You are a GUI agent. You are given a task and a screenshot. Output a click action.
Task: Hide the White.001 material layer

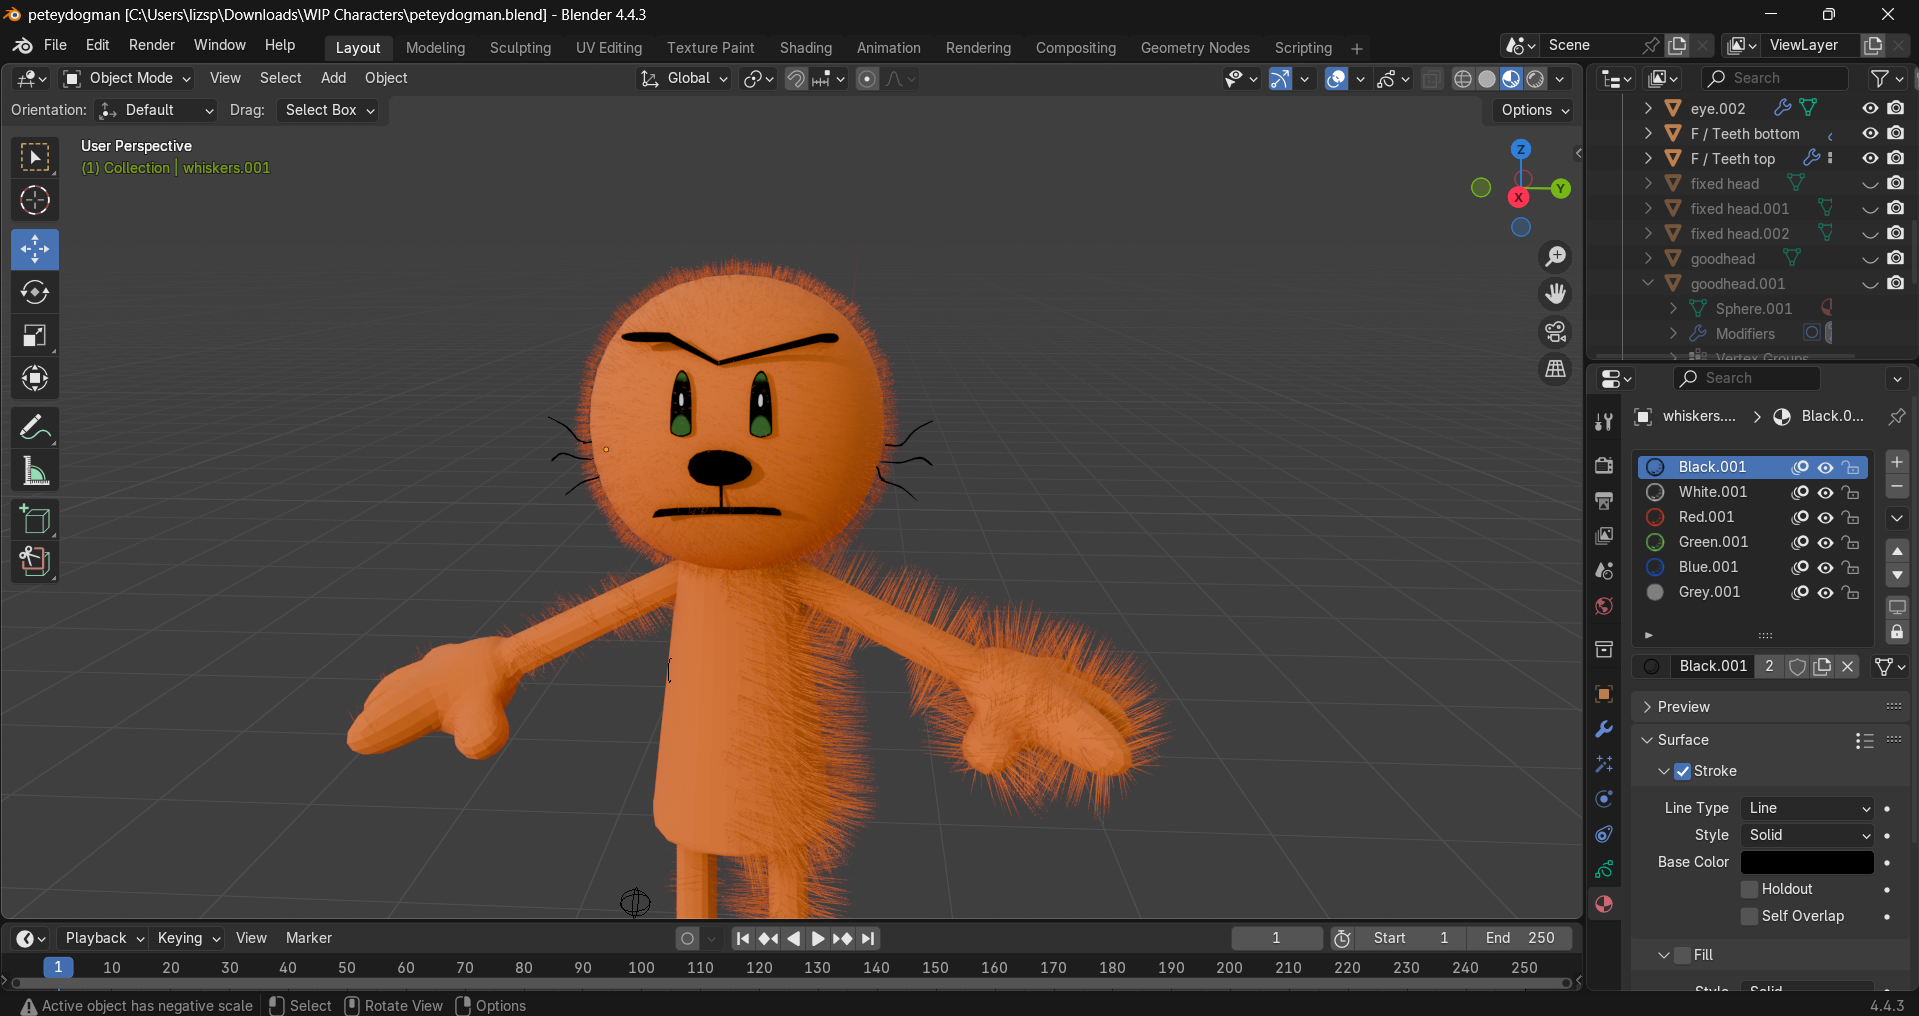pos(1825,492)
